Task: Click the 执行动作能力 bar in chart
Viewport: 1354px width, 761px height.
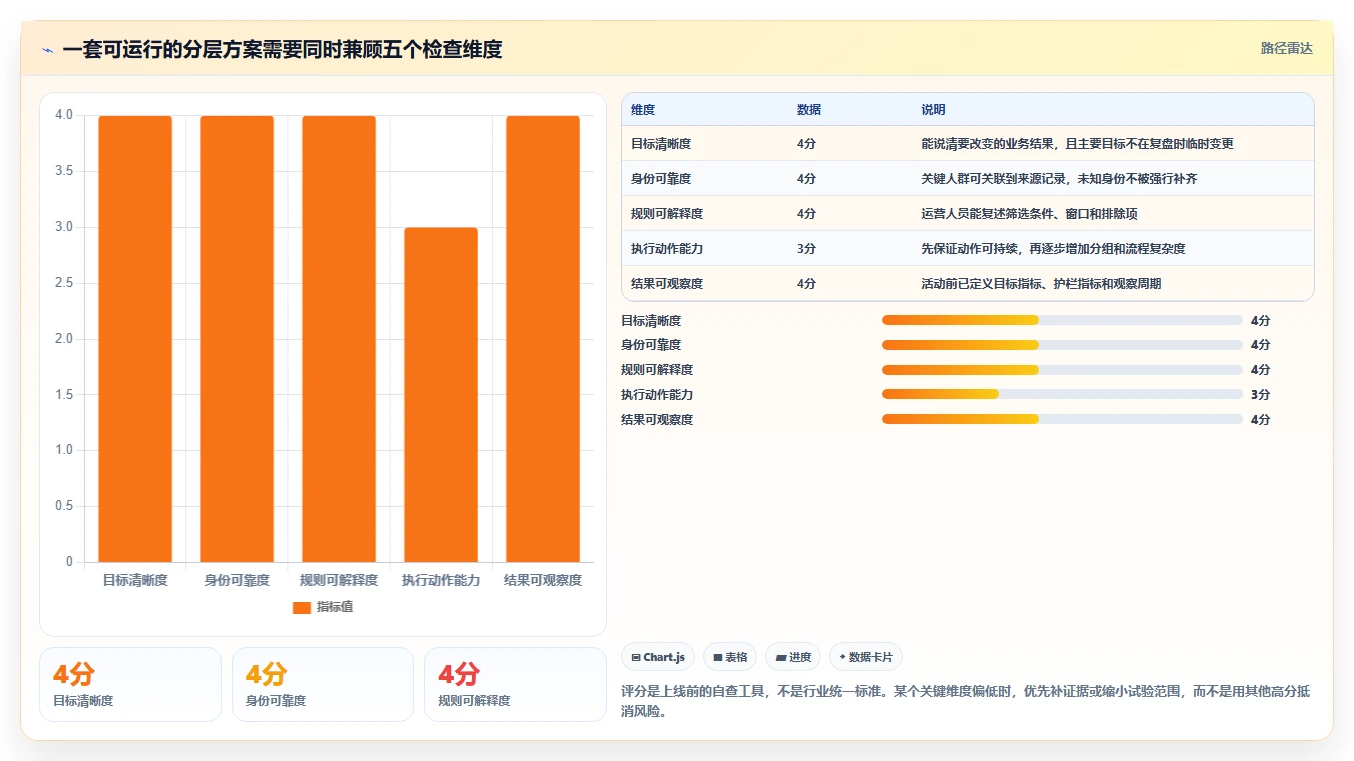Action: coord(441,395)
